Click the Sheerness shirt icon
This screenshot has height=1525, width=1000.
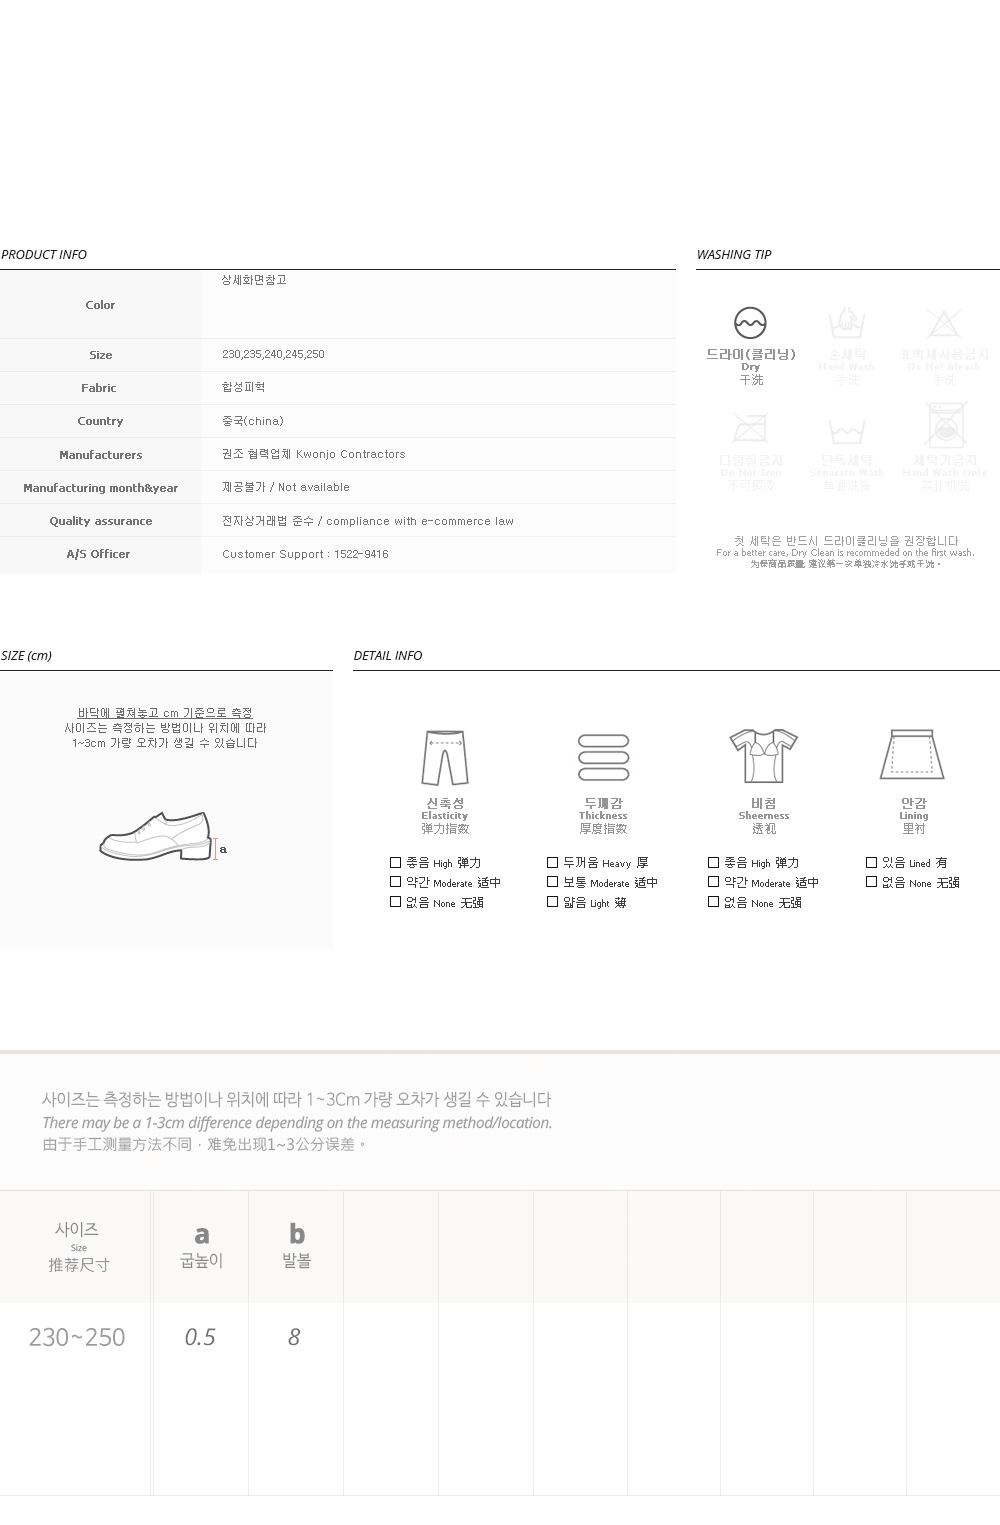[763, 756]
